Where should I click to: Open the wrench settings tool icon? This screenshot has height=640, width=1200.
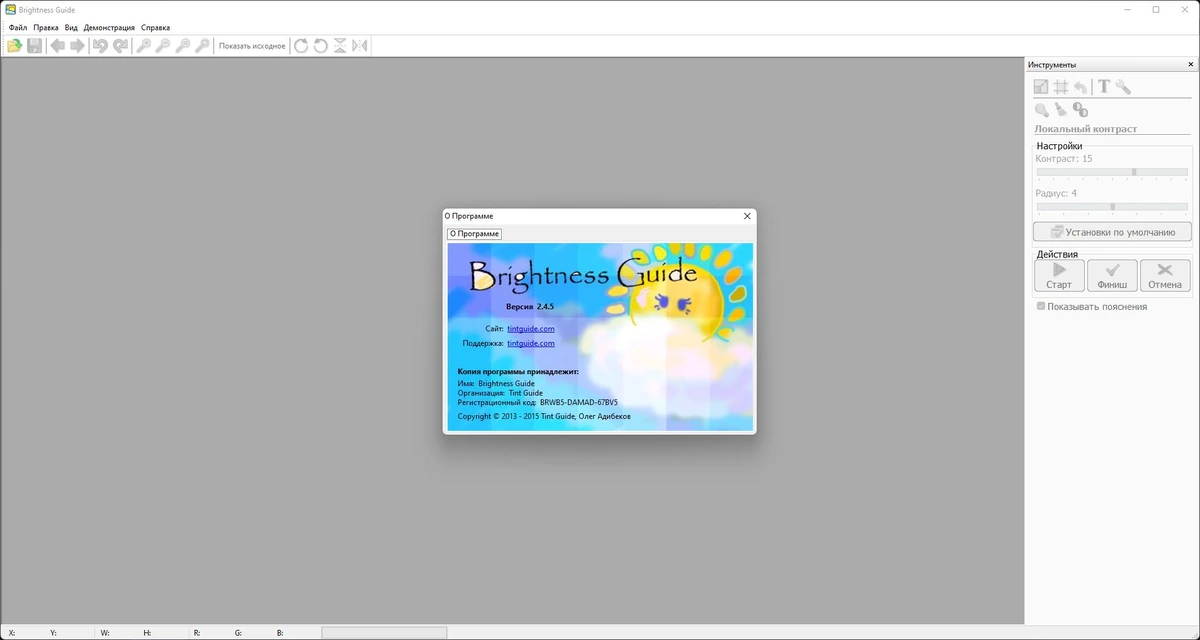[x=1123, y=87]
